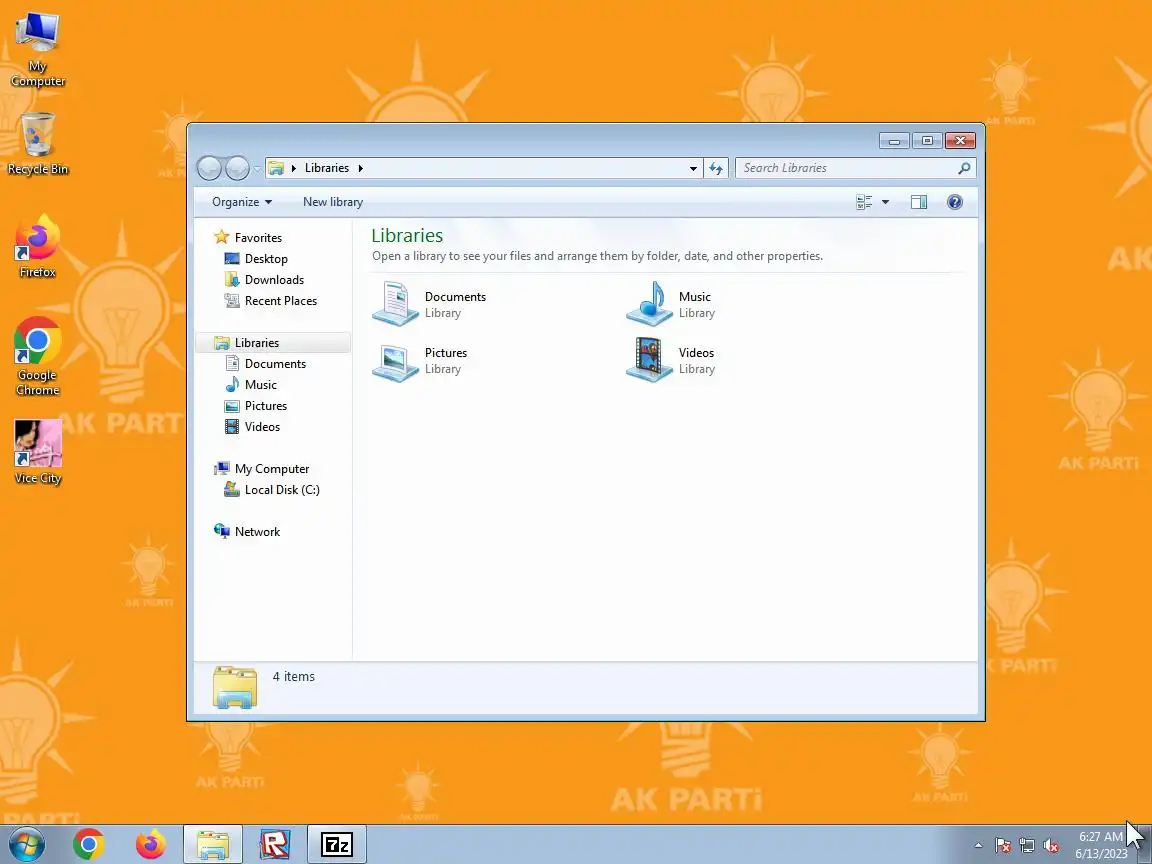Launch Vice City desktop shortcut
Image resolution: width=1152 pixels, height=864 pixels.
[x=37, y=453]
